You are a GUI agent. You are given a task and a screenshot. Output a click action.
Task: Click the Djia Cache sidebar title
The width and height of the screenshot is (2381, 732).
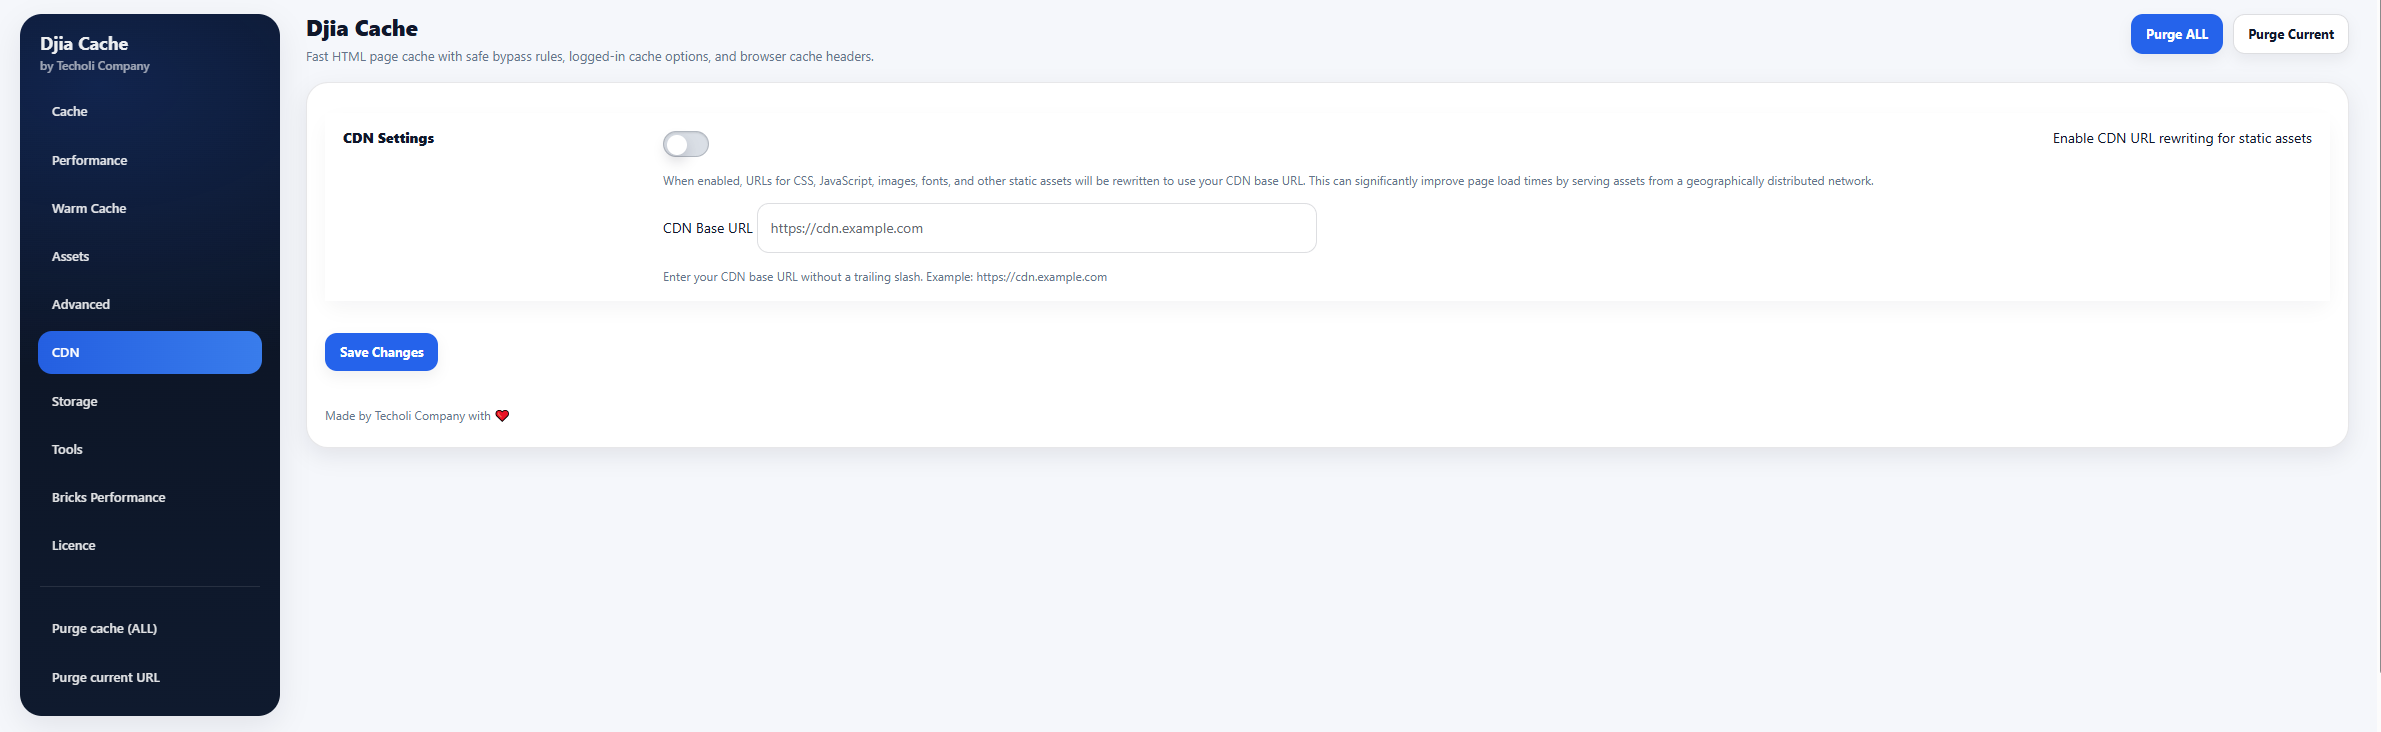[x=84, y=43]
